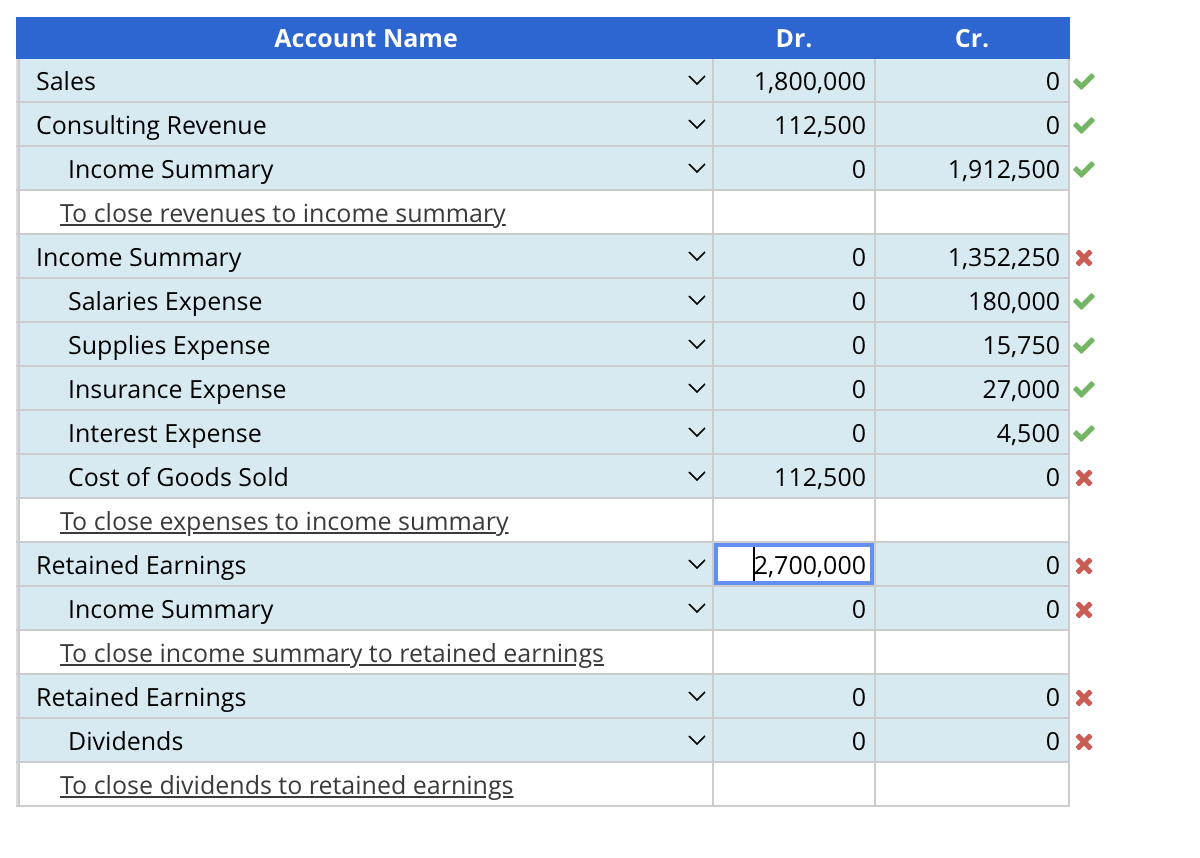Click the green checkmark for Salaries Expense

(x=1084, y=301)
